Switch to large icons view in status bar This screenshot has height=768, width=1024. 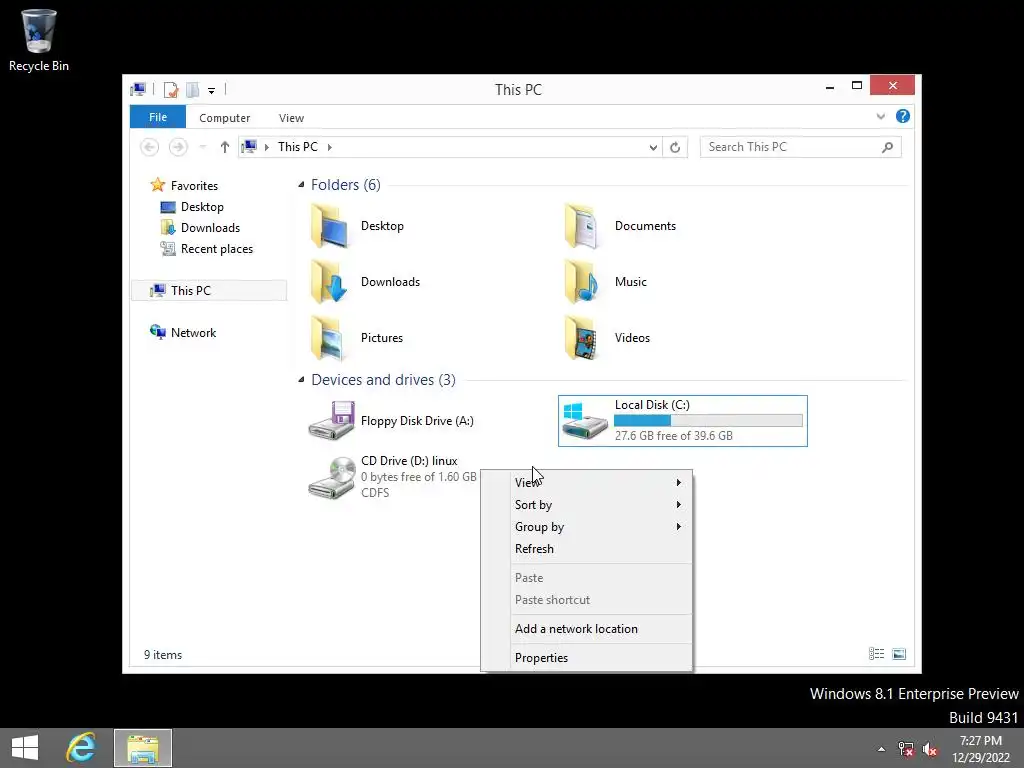[899, 654]
